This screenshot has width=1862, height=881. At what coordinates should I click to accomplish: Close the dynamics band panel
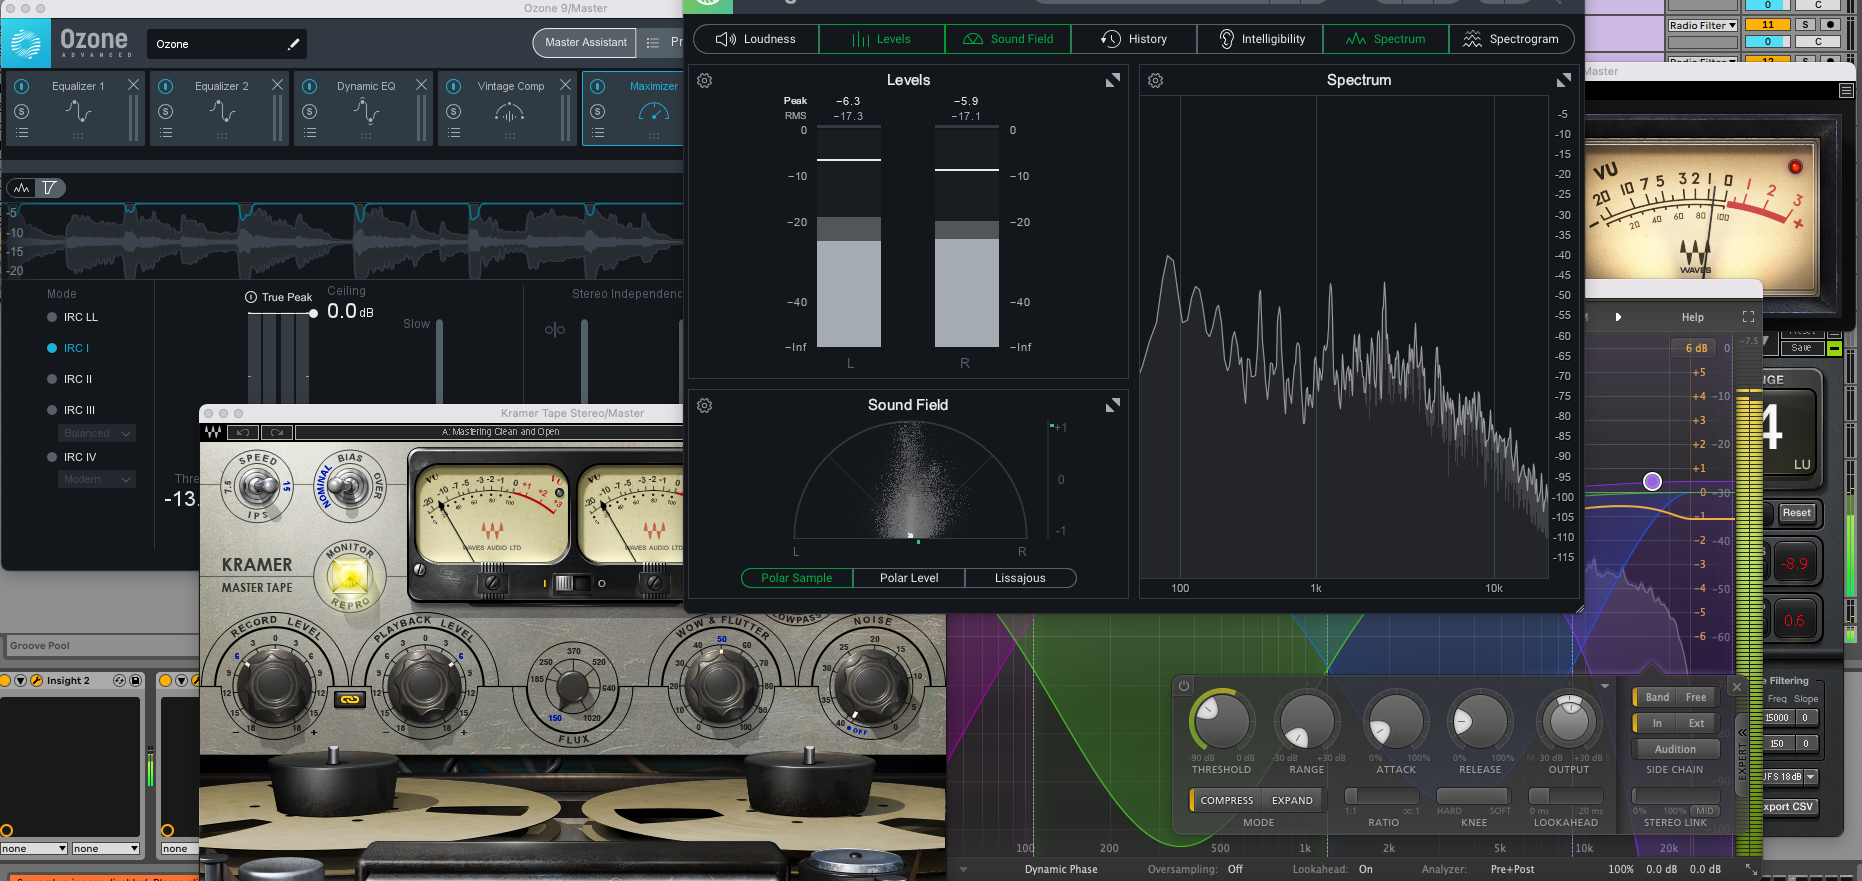(1737, 687)
